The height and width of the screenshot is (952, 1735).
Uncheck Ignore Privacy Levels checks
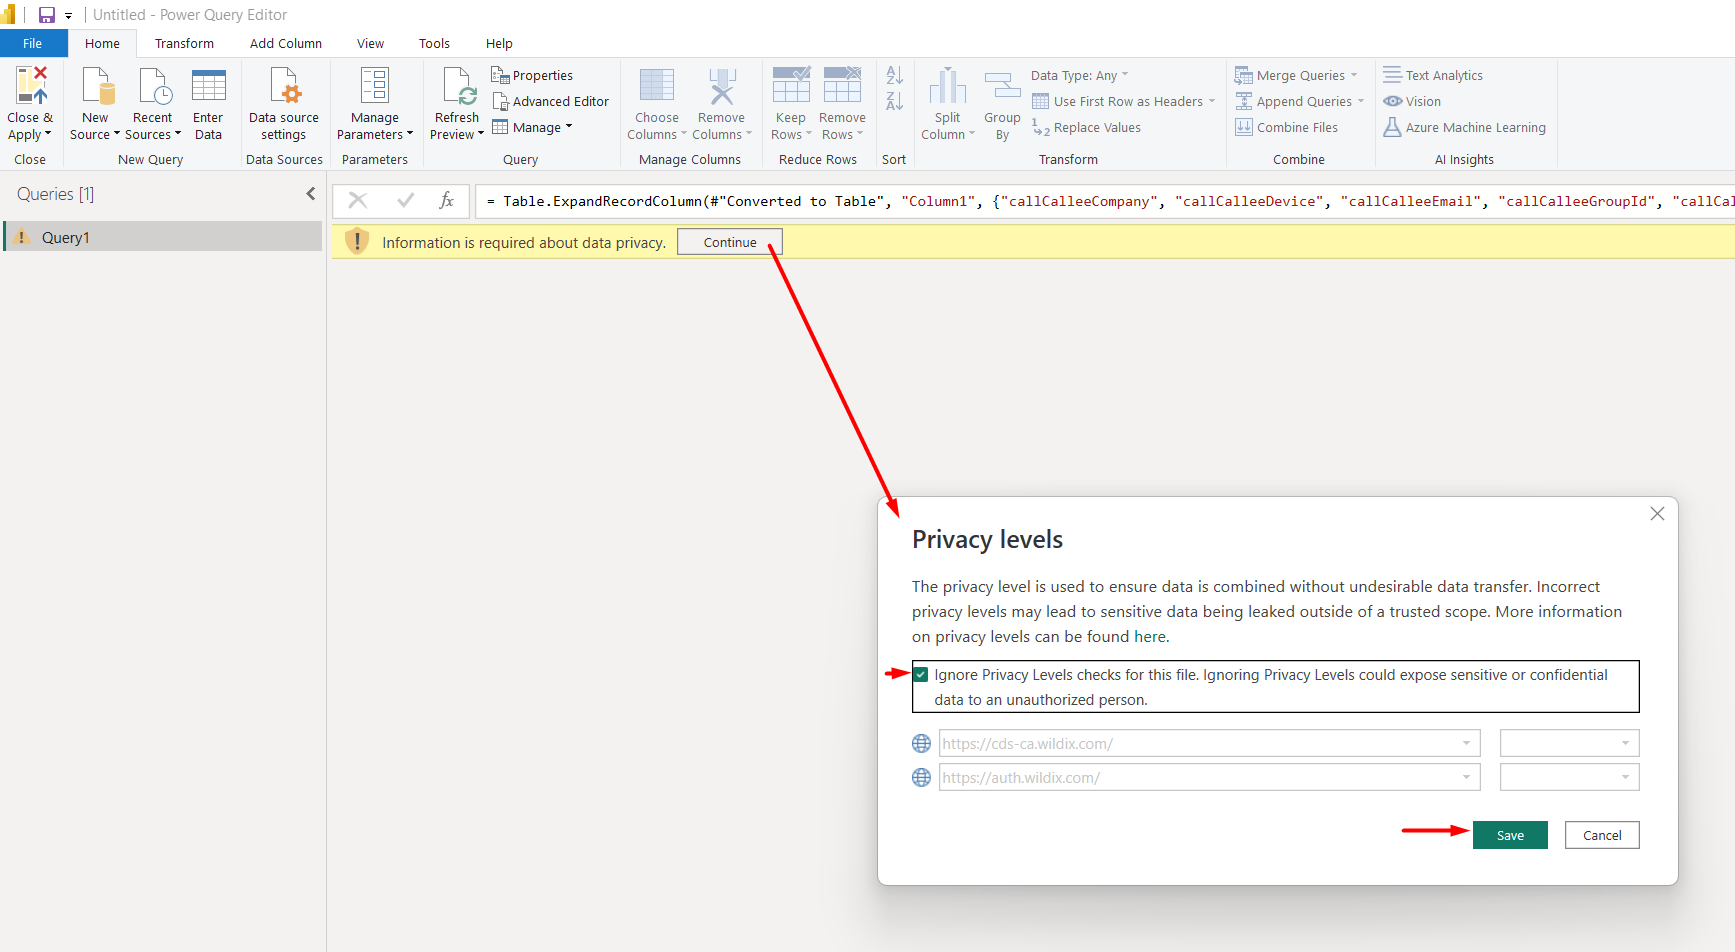pyautogui.click(x=920, y=674)
